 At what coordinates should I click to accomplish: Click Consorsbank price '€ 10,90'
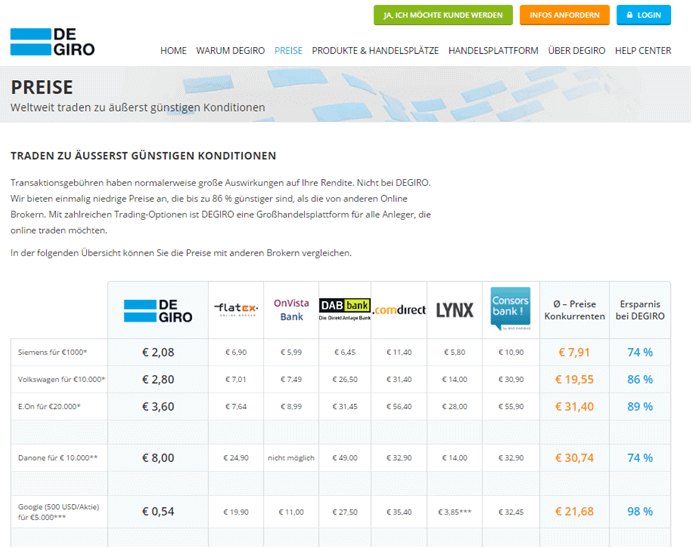[x=511, y=353]
